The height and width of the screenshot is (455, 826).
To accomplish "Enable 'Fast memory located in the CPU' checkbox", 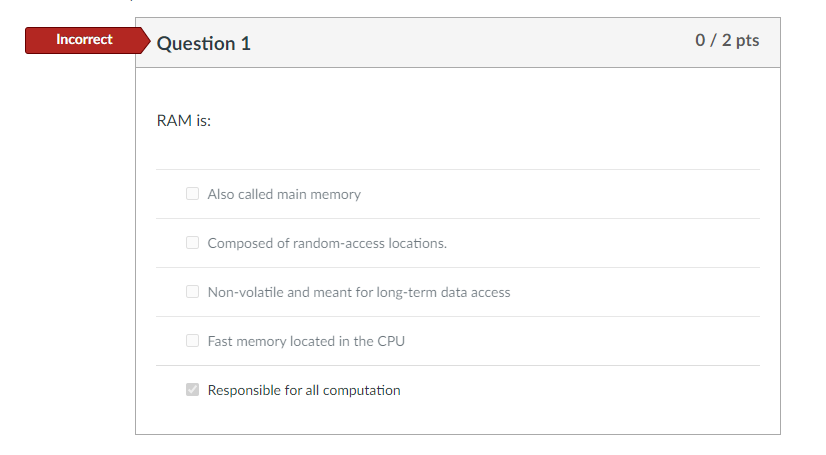I will coord(192,341).
